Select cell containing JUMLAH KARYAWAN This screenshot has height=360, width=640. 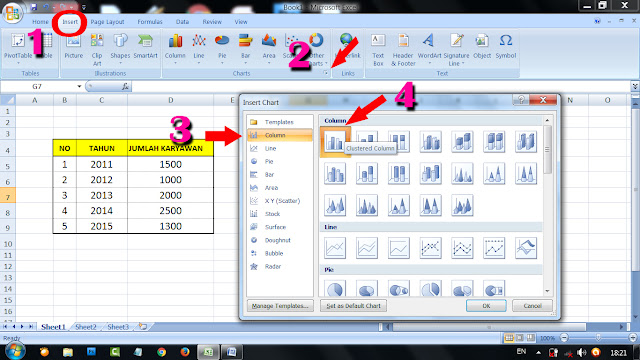tap(170, 148)
